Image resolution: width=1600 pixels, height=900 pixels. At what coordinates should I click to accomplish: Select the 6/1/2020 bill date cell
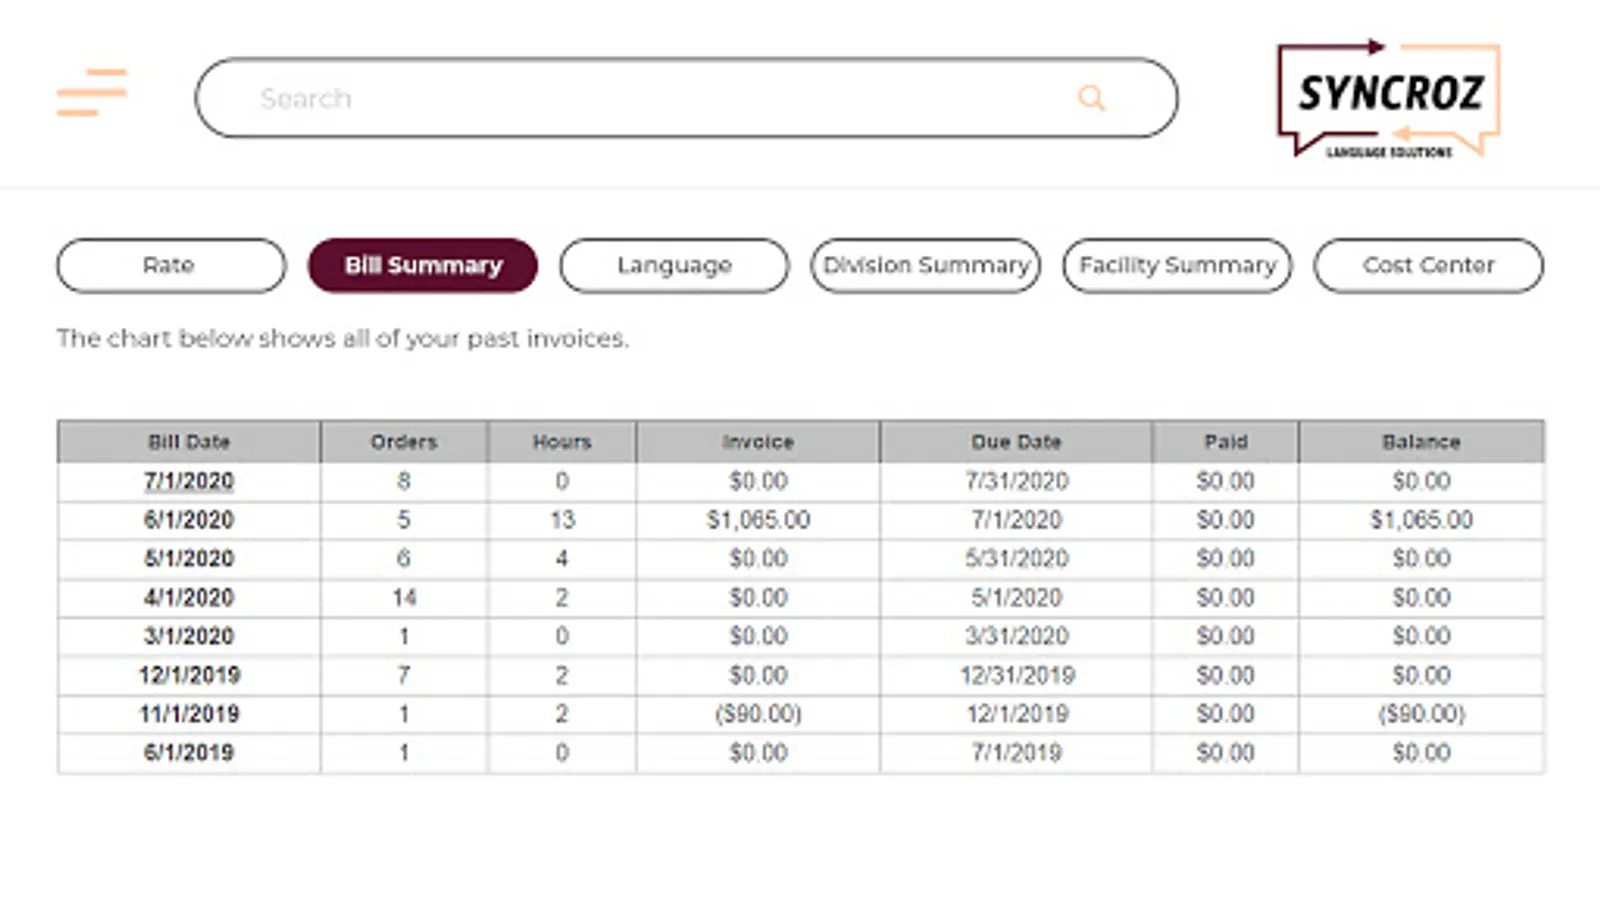tap(189, 520)
